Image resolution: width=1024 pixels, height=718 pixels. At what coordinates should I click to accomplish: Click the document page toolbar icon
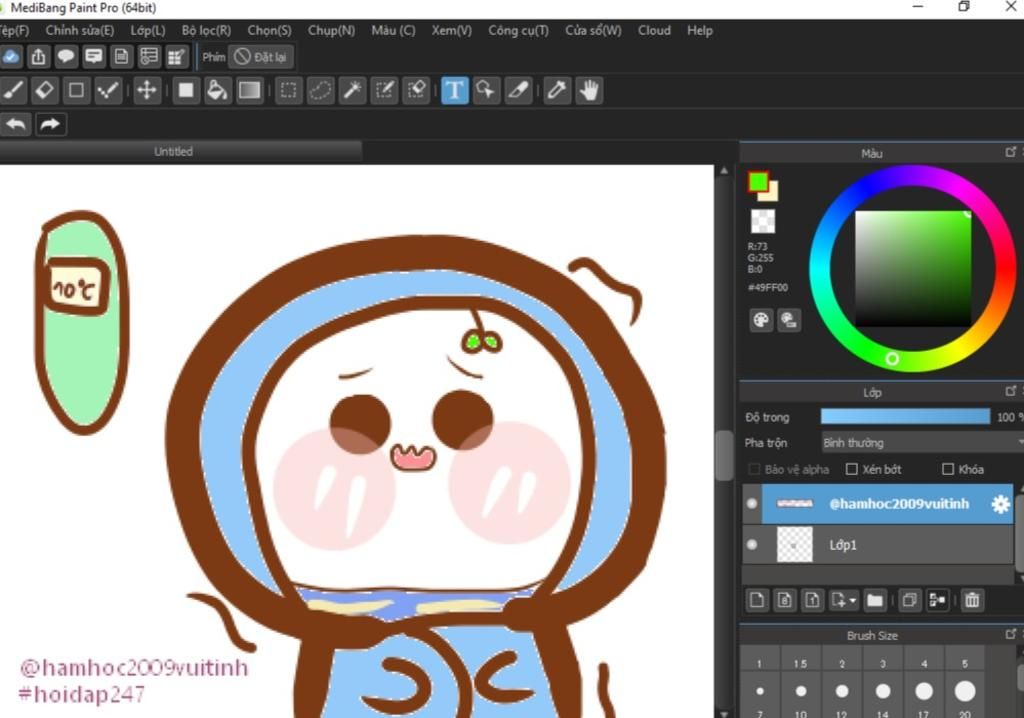[x=121, y=57]
